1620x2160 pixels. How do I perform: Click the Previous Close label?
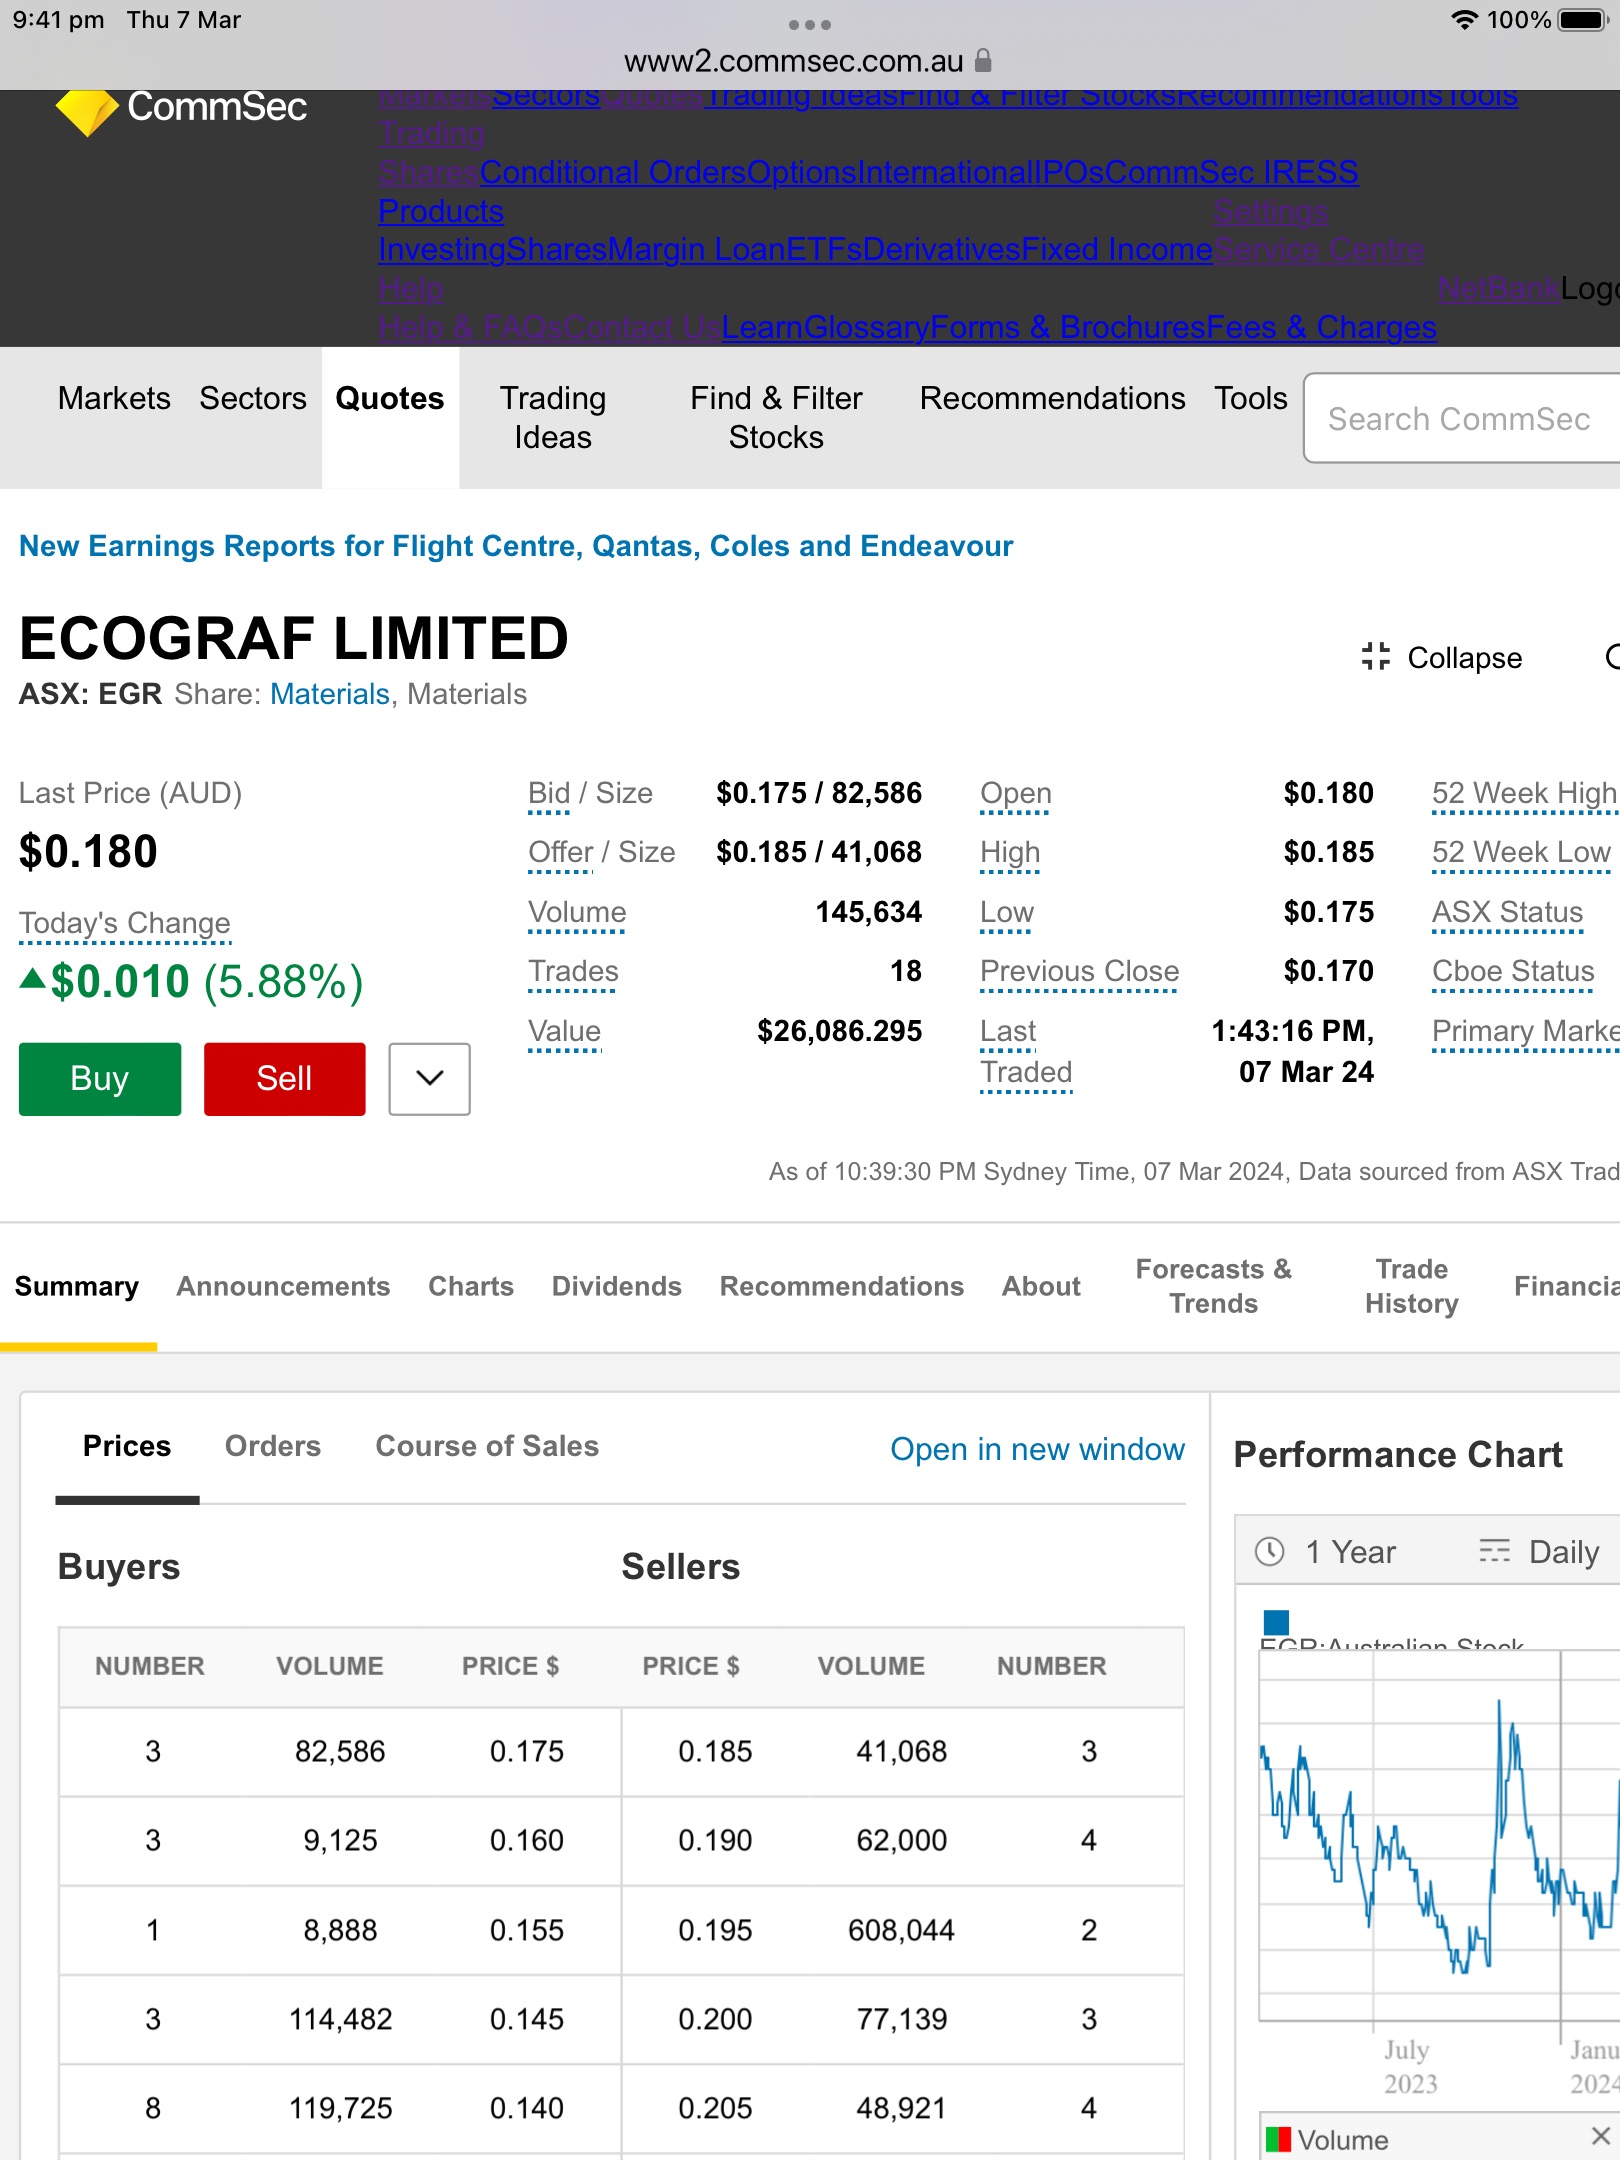pyautogui.click(x=1080, y=971)
